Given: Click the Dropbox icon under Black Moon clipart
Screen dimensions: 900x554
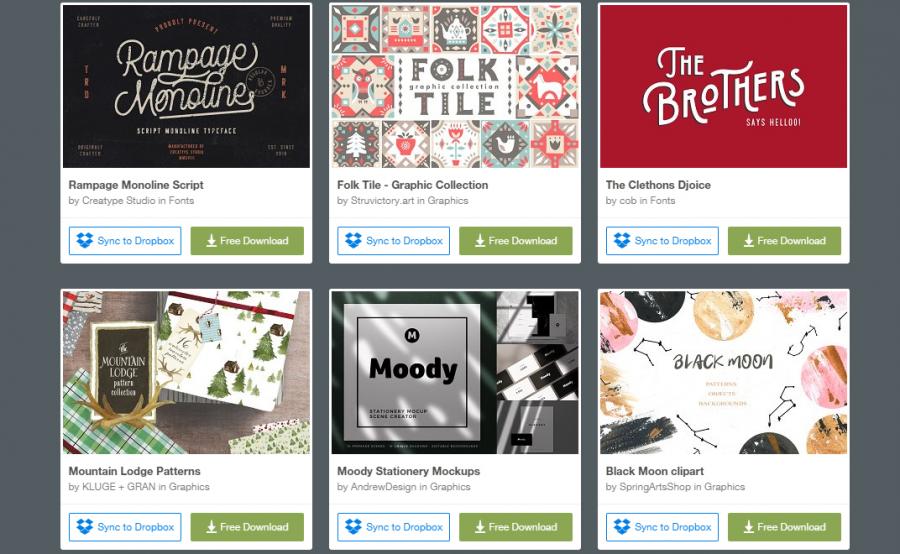Looking at the screenshot, I should pyautogui.click(x=622, y=526).
